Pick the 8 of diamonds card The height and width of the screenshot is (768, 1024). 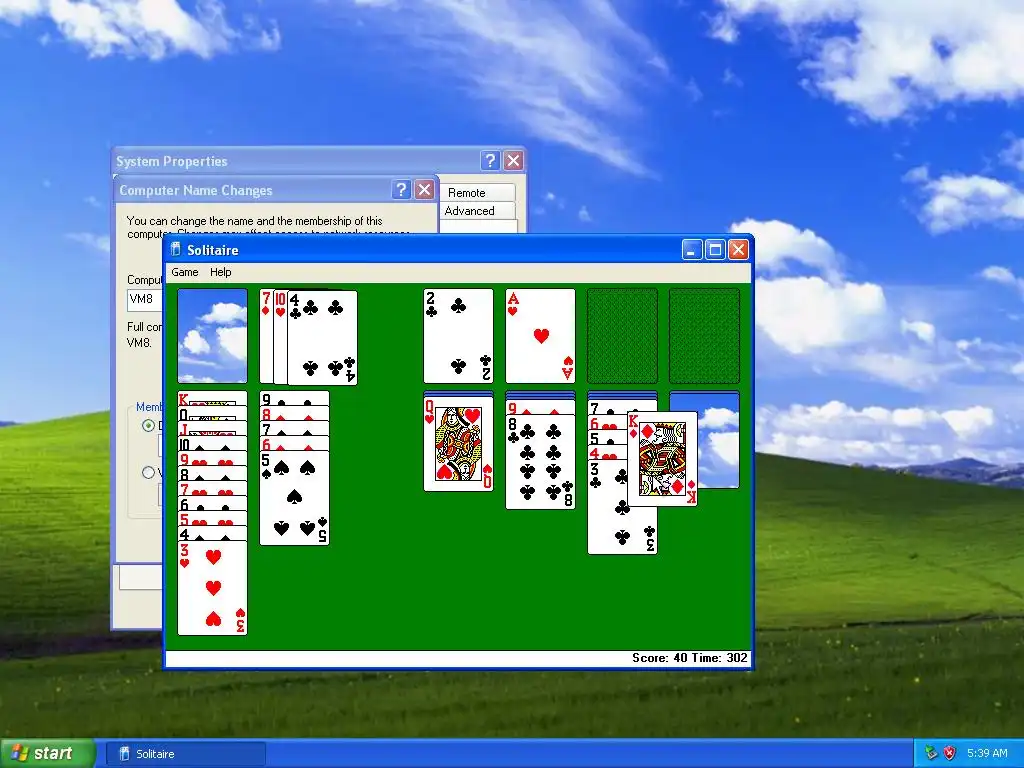point(295,413)
